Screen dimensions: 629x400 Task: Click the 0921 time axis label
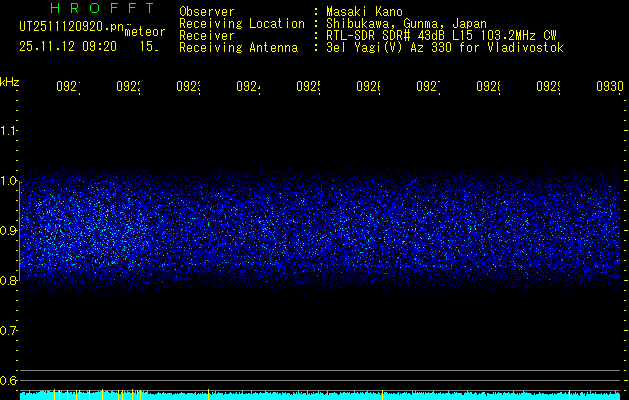pos(68,87)
